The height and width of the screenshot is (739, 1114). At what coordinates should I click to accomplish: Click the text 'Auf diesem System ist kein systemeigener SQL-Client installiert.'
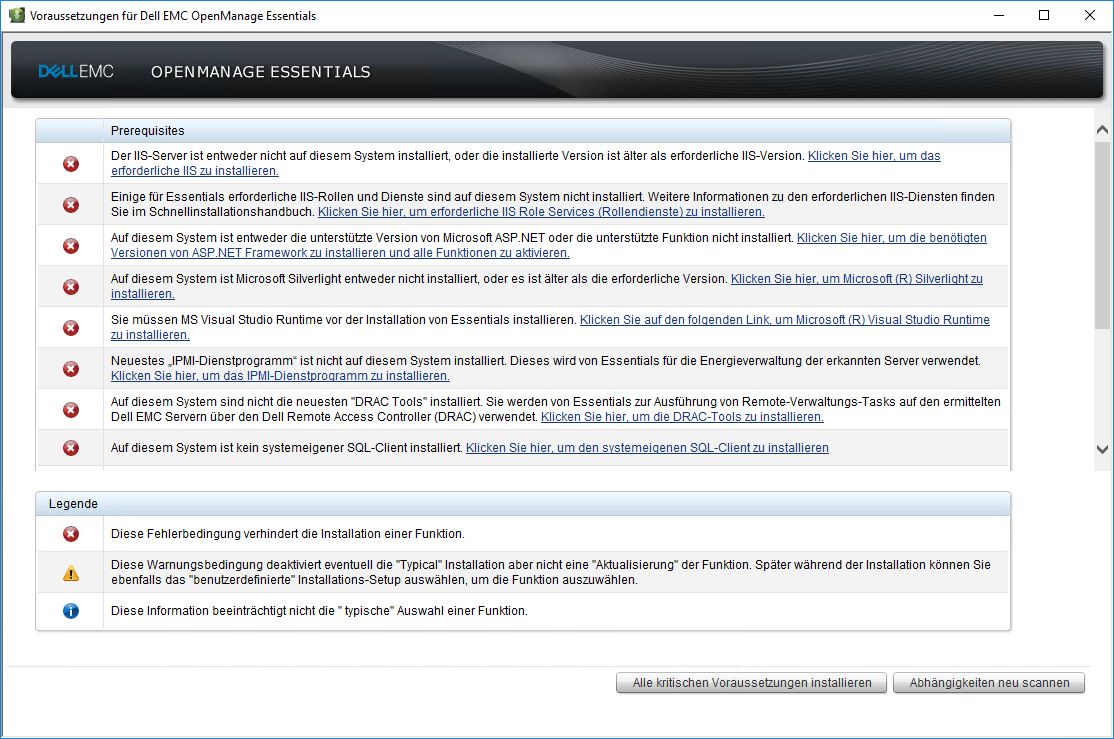click(x=286, y=448)
